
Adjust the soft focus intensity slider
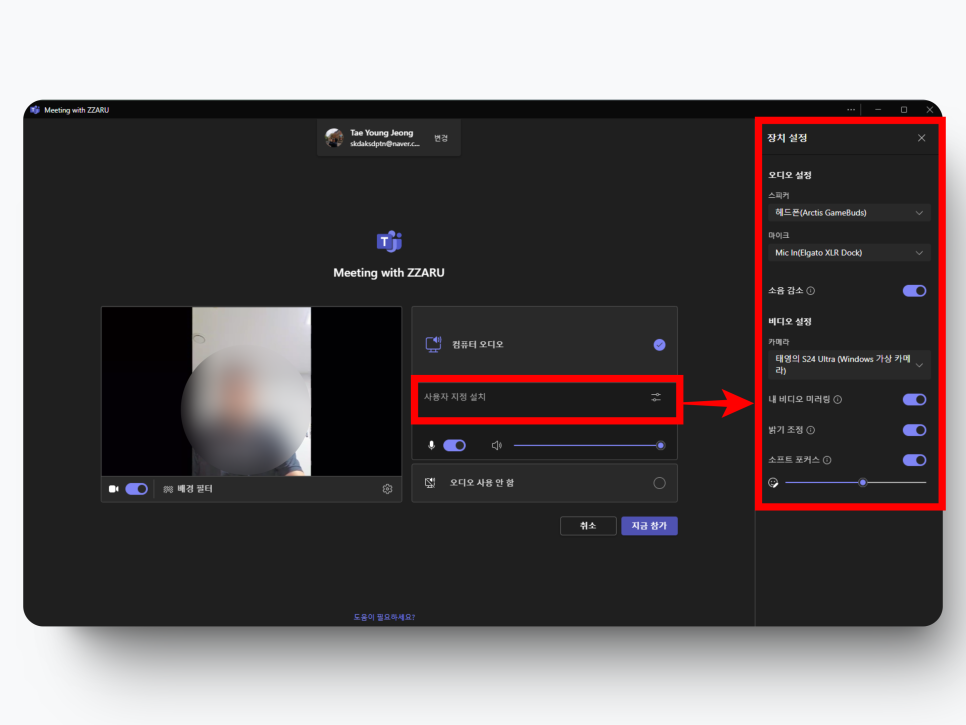click(x=856, y=483)
